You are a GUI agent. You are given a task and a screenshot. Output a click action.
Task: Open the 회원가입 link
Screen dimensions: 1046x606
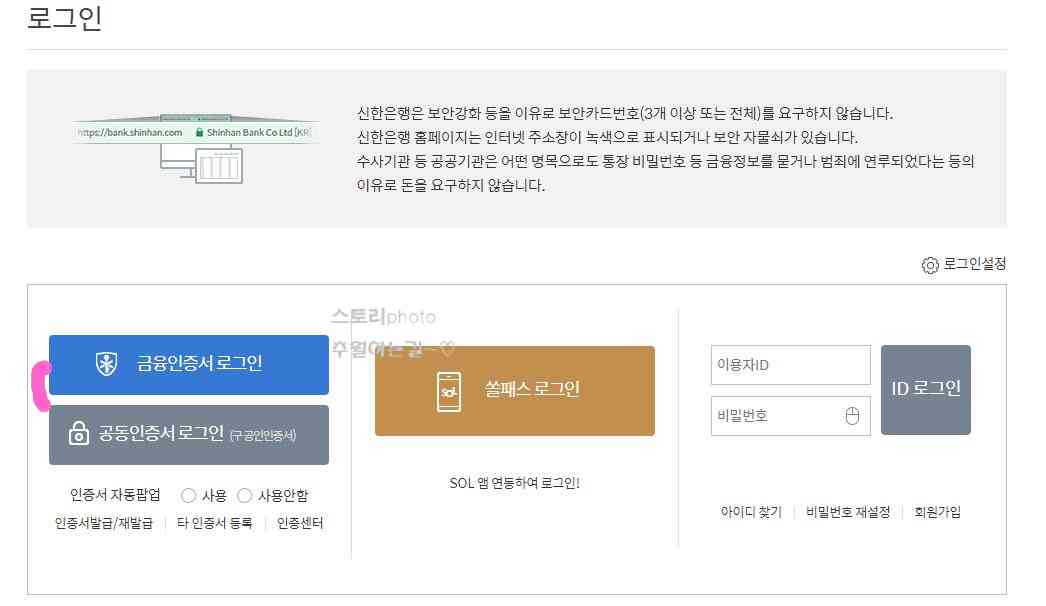[x=937, y=512]
